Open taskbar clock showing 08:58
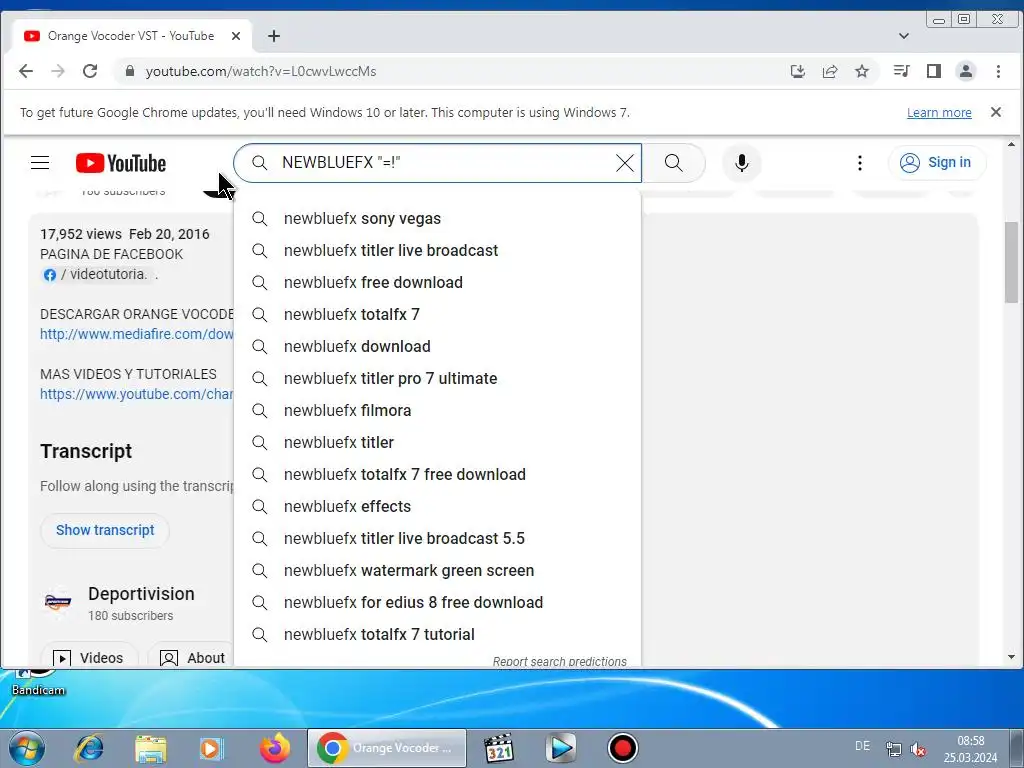This screenshot has height=768, width=1024. coord(970,749)
